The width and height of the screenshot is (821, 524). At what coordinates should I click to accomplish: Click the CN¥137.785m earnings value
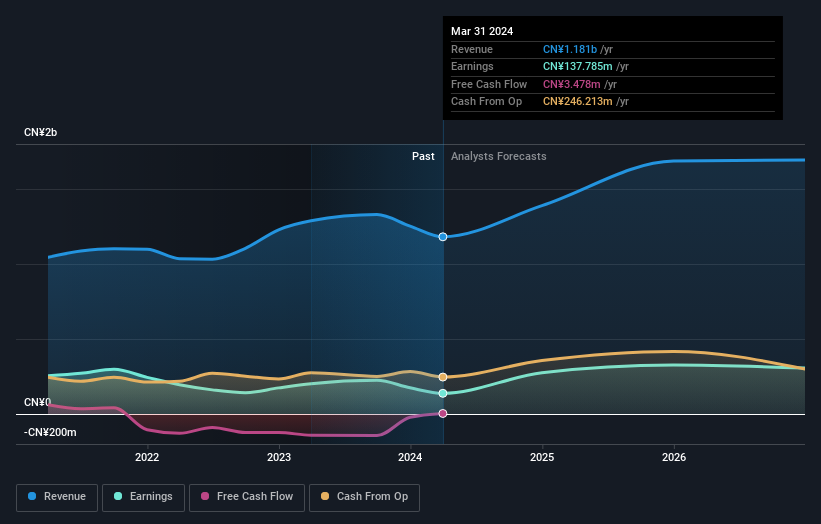click(x=578, y=66)
